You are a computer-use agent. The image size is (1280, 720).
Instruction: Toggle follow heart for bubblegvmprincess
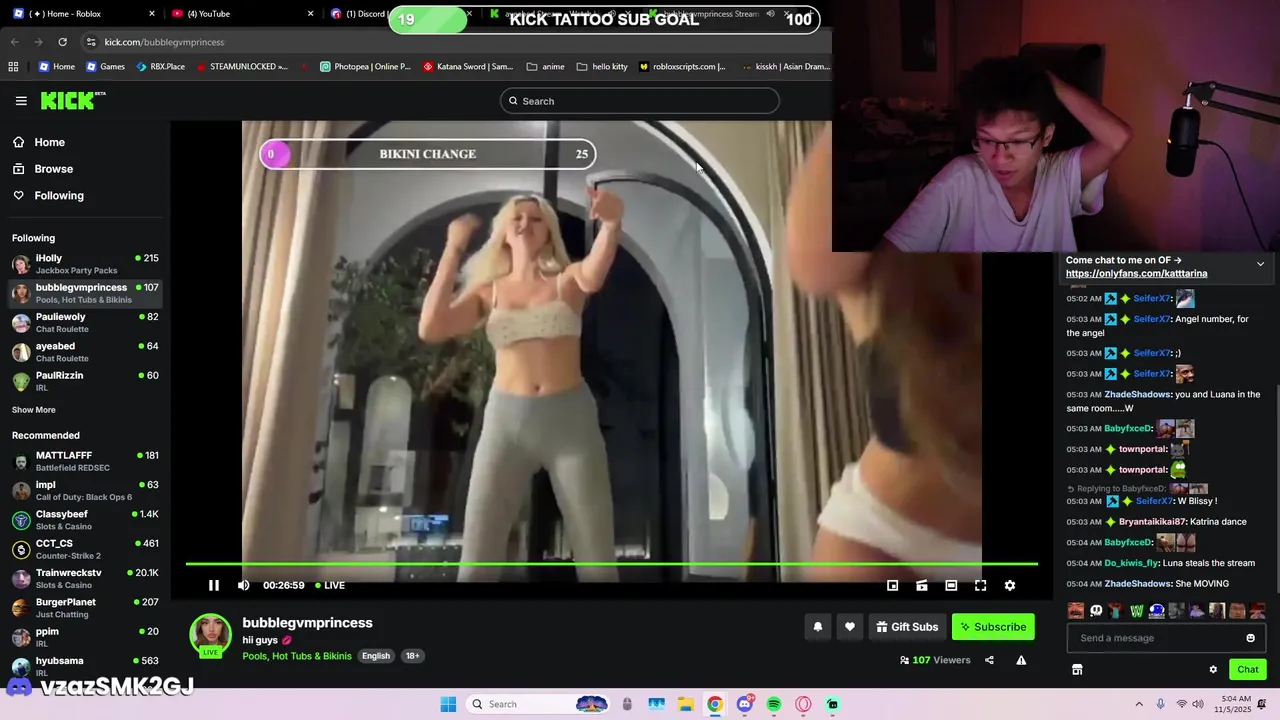[850, 627]
